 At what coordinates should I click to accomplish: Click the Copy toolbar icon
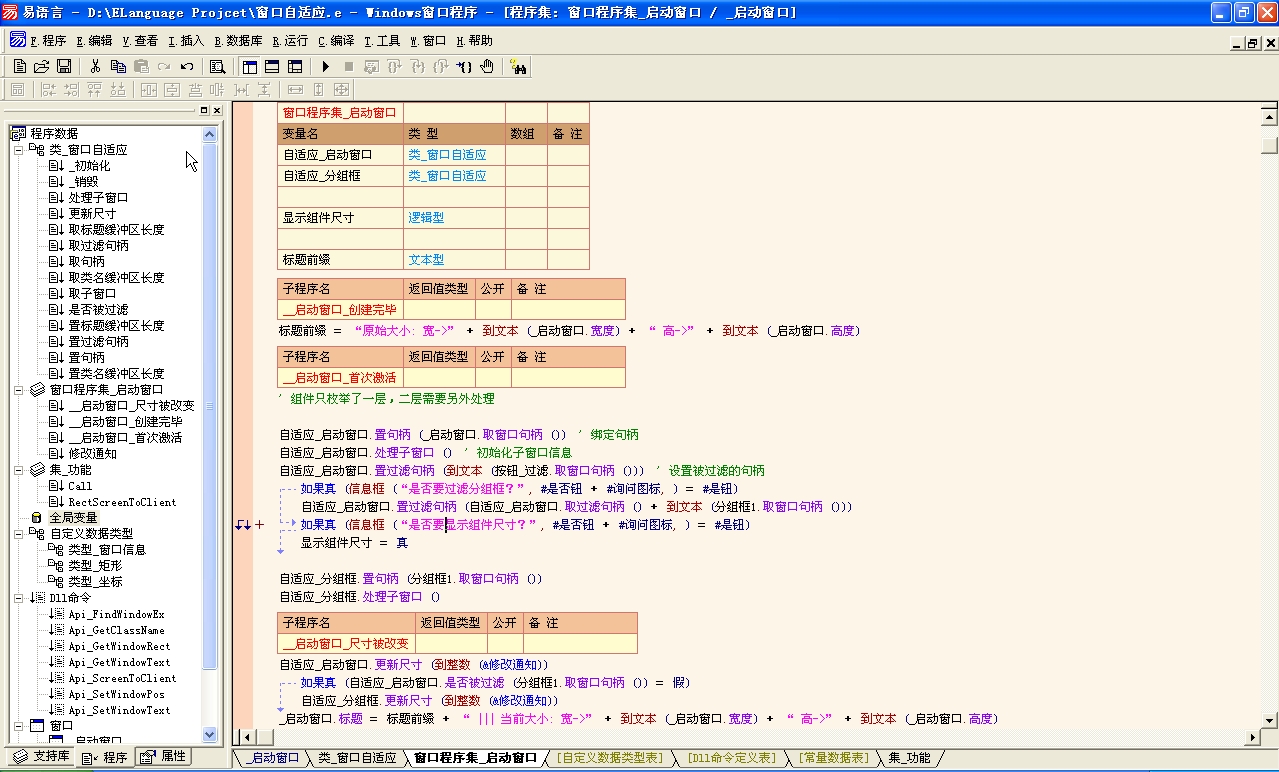(x=118, y=66)
